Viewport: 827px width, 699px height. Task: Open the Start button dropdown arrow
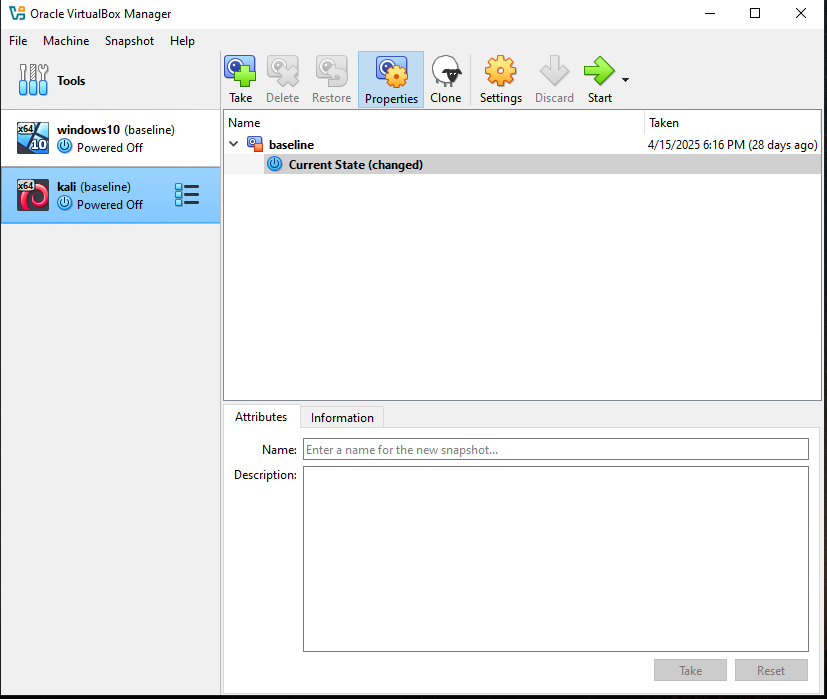[x=625, y=80]
